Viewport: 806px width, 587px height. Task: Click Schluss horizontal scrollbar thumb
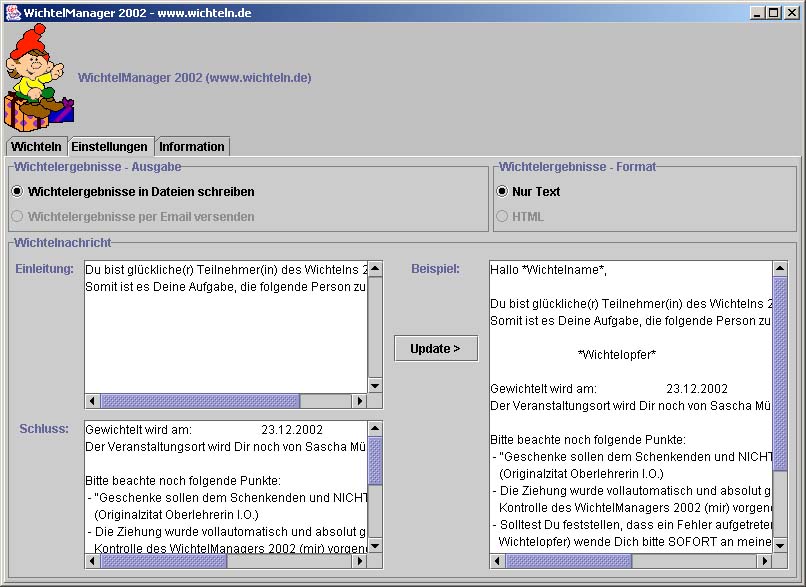tap(163, 561)
